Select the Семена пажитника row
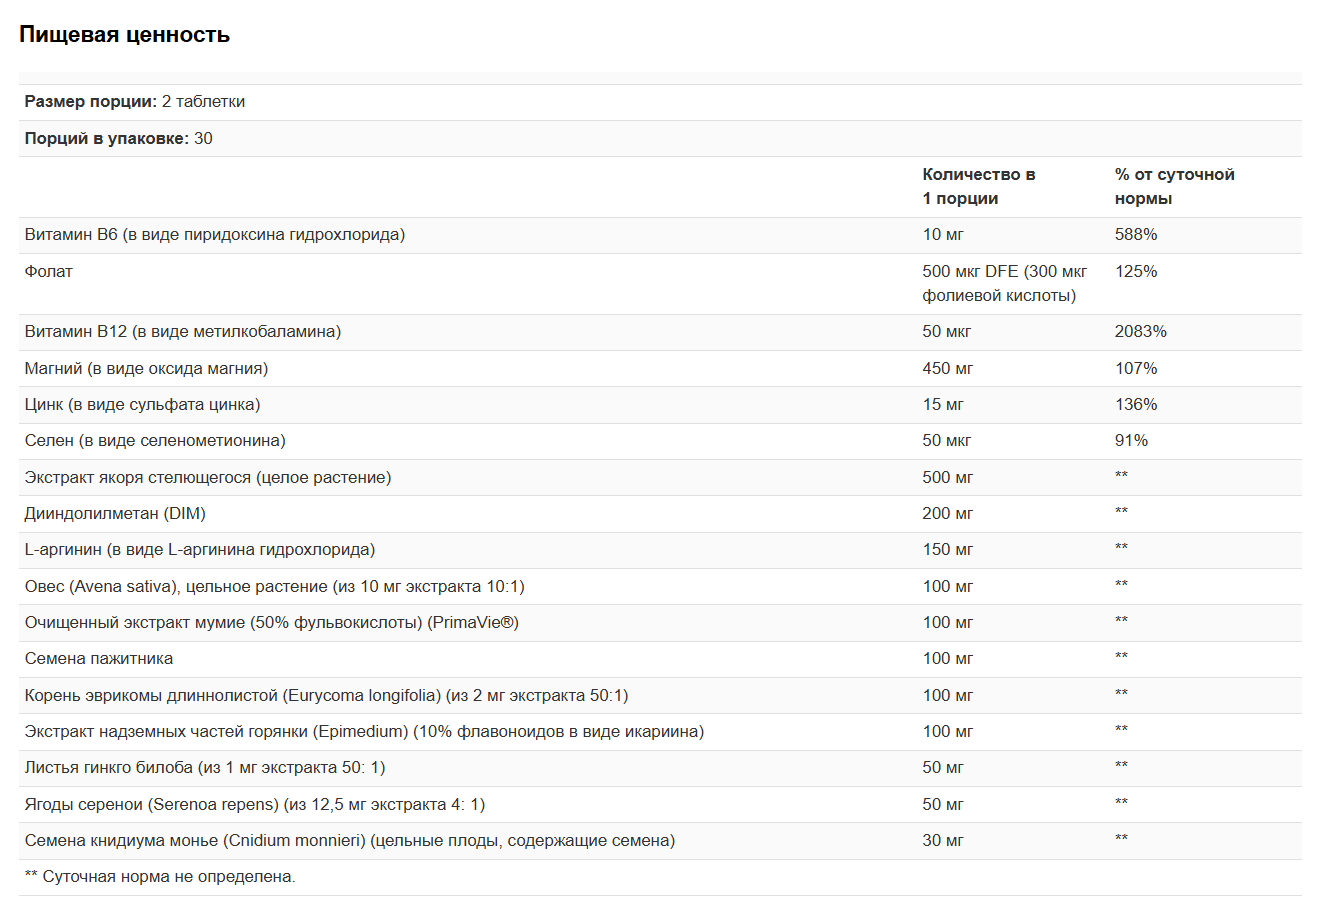 [660, 659]
